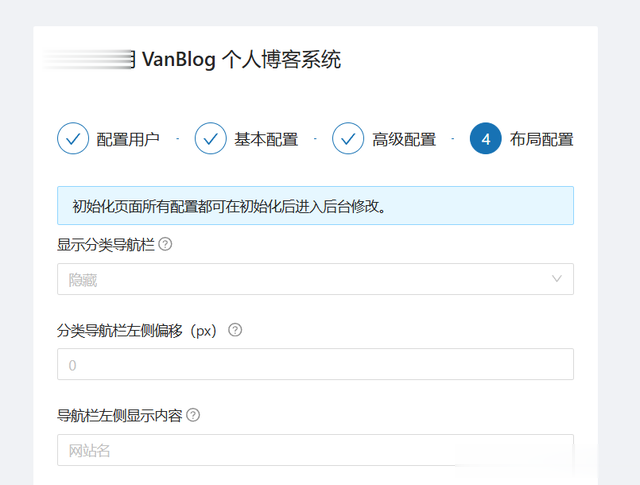Click the 初始化页面所有配置 info alert message
This screenshot has height=485, width=640.
tap(316, 206)
